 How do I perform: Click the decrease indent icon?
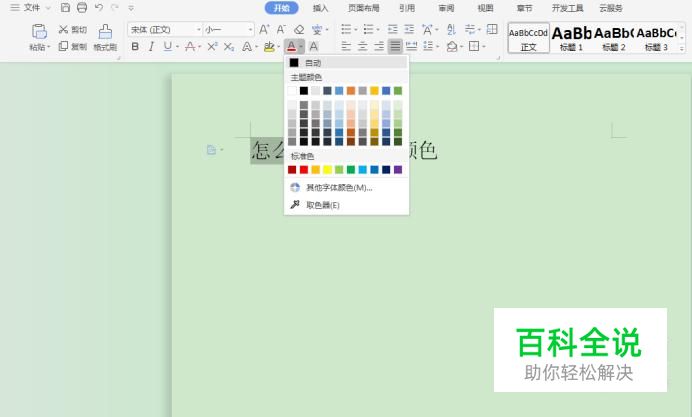click(392, 30)
